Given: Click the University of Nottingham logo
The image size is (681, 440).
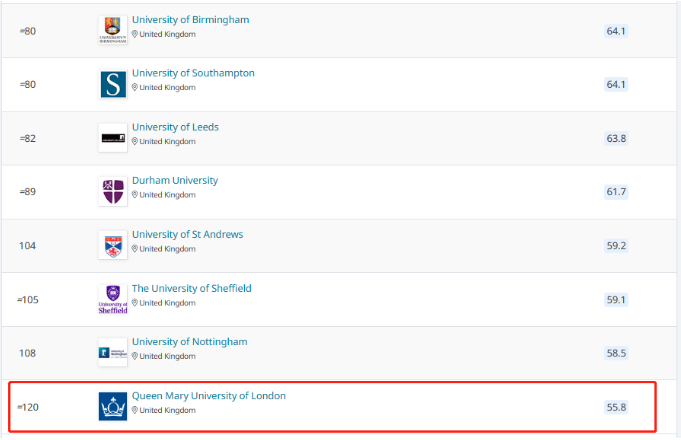Looking at the screenshot, I should (113, 352).
